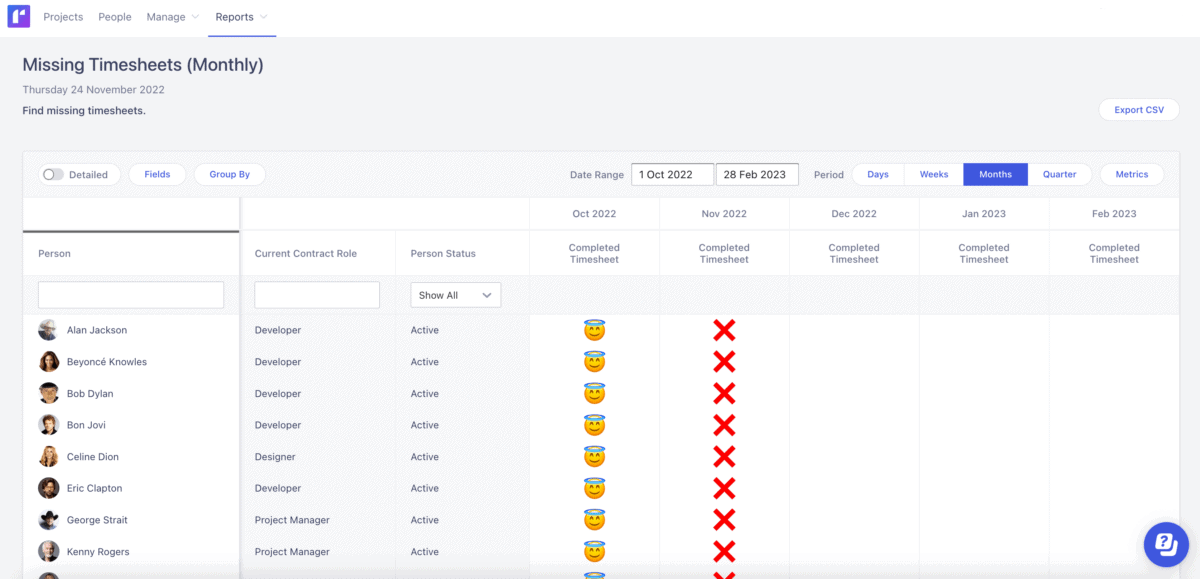Click the Export CSV button
This screenshot has height=579, width=1200.
[1138, 109]
